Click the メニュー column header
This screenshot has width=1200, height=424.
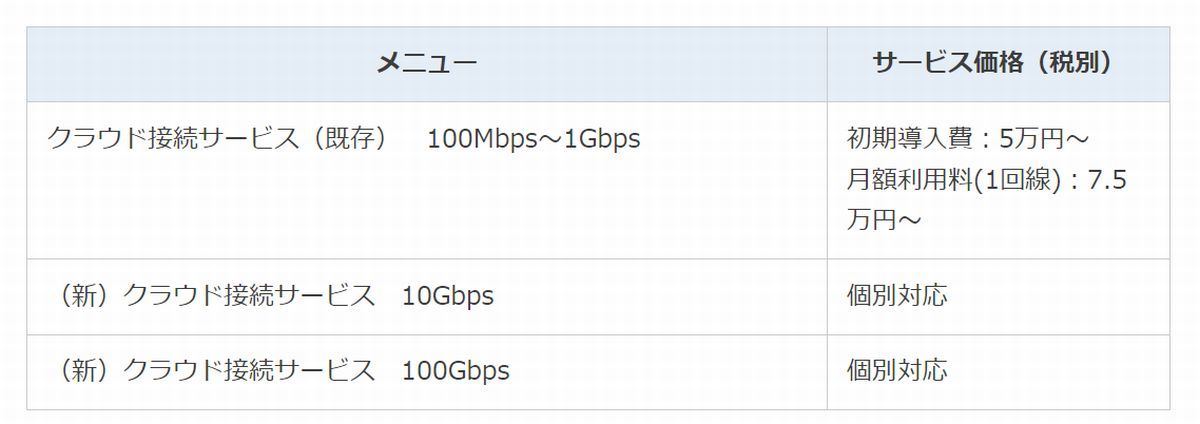tap(426, 64)
